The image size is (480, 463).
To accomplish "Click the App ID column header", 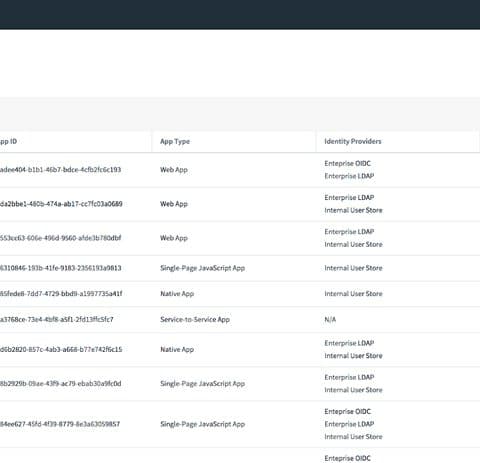I will tap(8, 141).
